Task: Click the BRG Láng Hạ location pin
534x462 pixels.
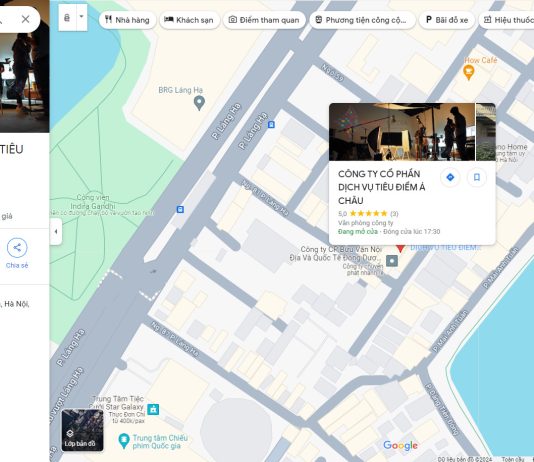Action: click(x=199, y=103)
